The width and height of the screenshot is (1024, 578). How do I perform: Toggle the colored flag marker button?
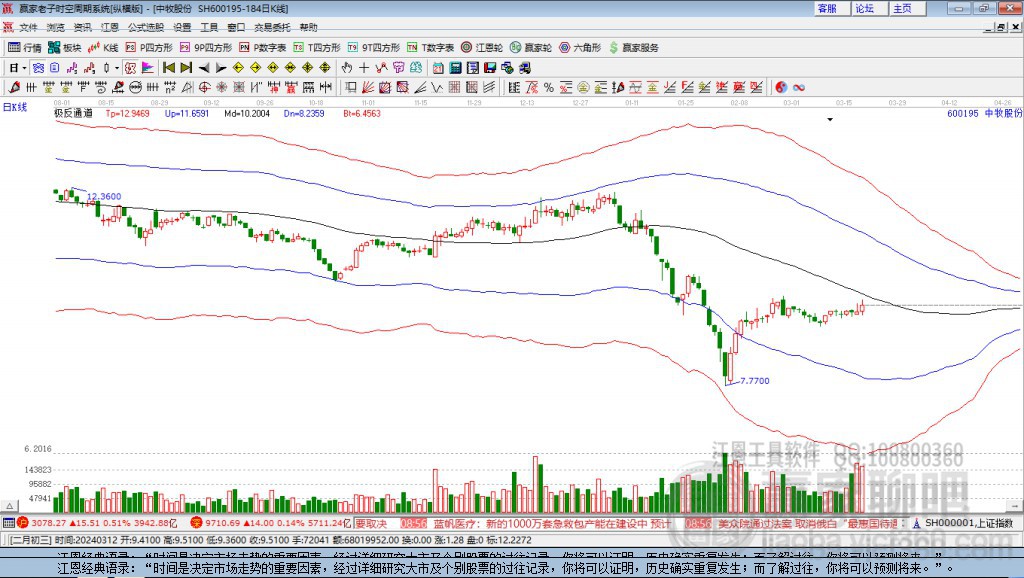148,68
